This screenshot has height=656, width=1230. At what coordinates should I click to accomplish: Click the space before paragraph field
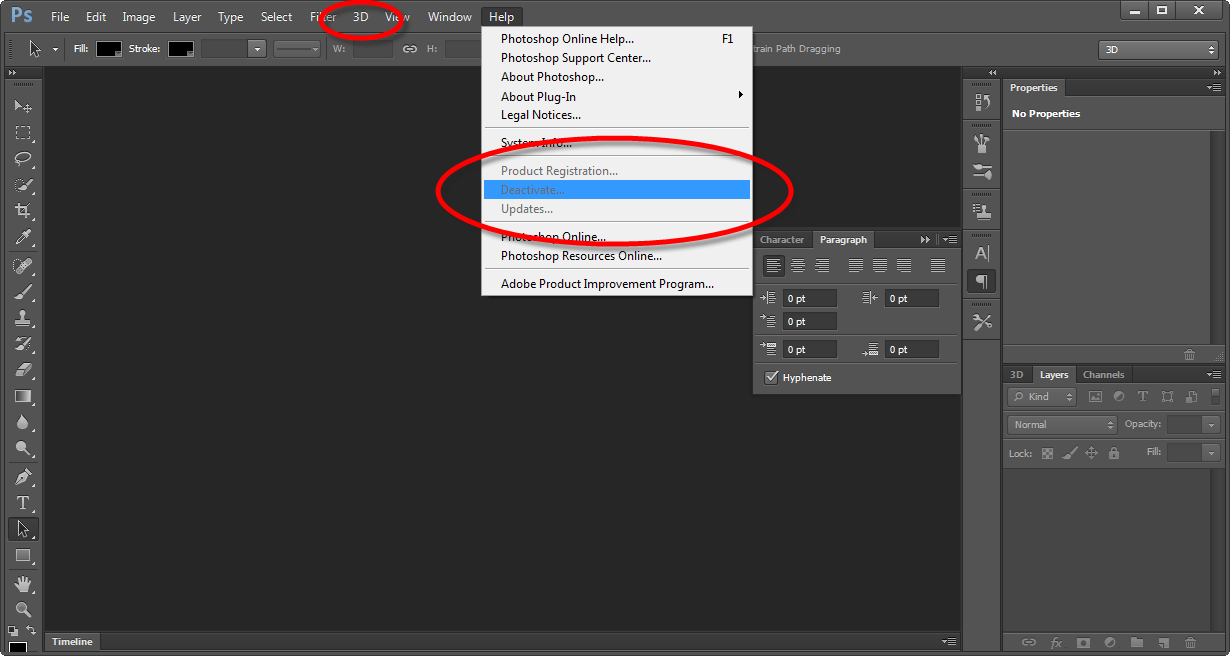point(809,349)
